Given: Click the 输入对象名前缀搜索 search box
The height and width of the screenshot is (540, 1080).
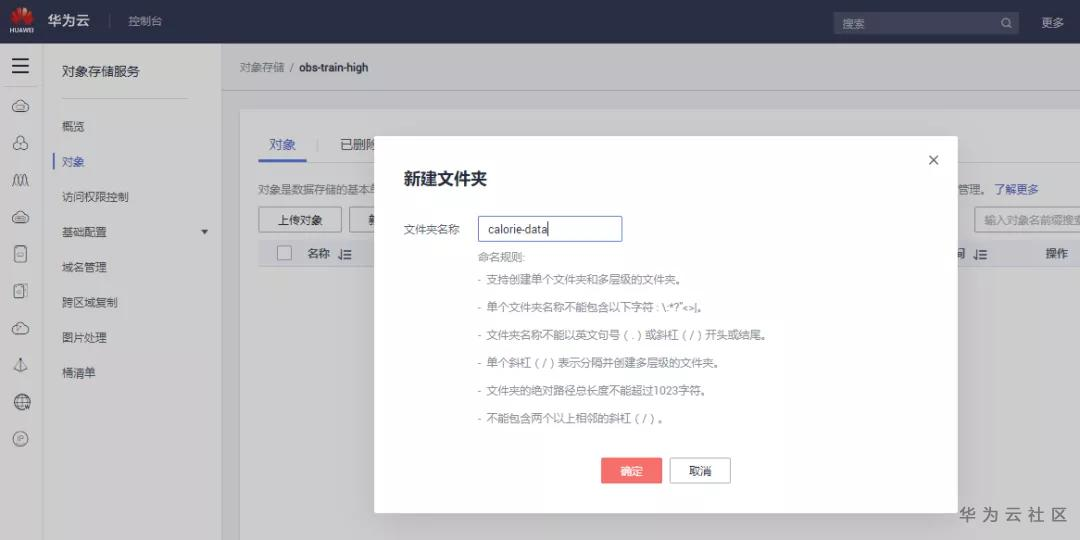Looking at the screenshot, I should coord(1028,220).
